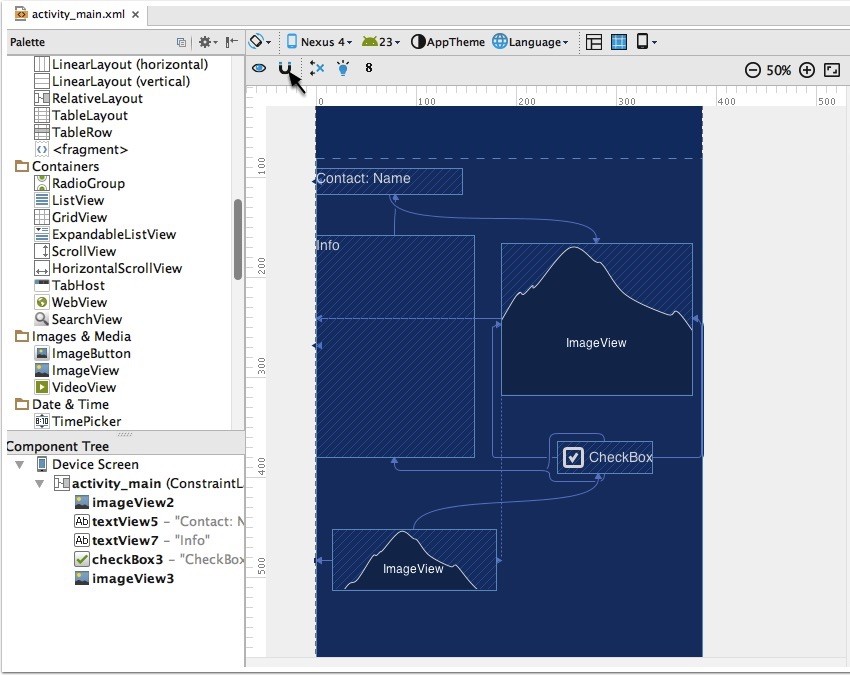Select TimePicker in palette

(x=78, y=421)
